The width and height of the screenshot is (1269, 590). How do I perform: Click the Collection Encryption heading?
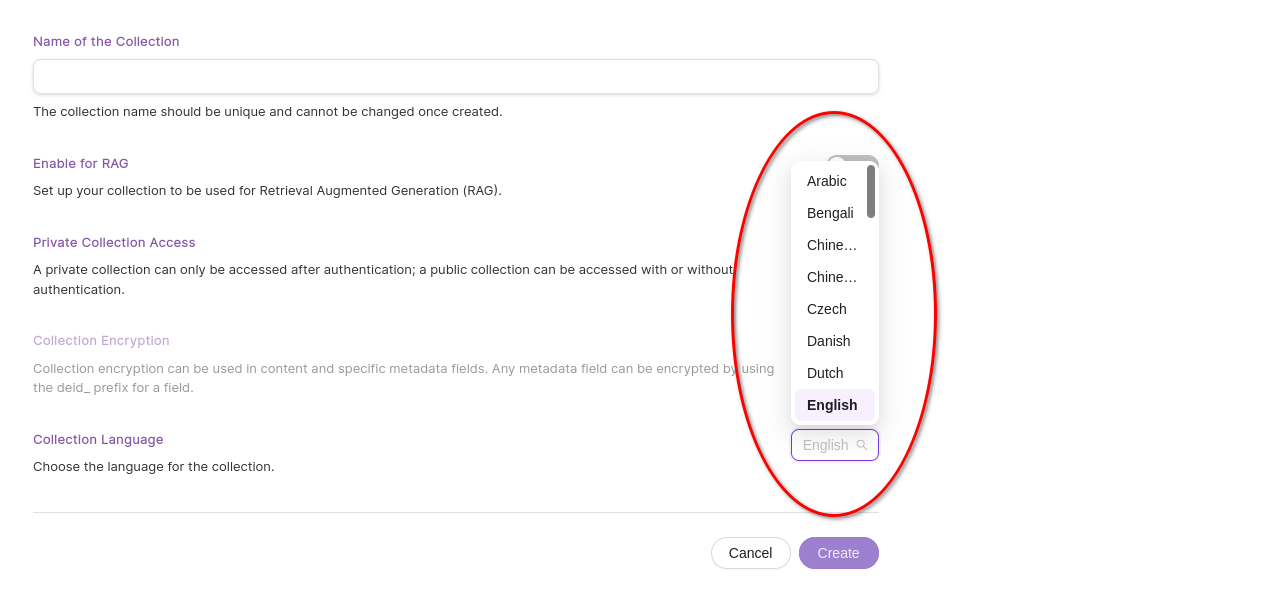pyautogui.click(x=101, y=340)
